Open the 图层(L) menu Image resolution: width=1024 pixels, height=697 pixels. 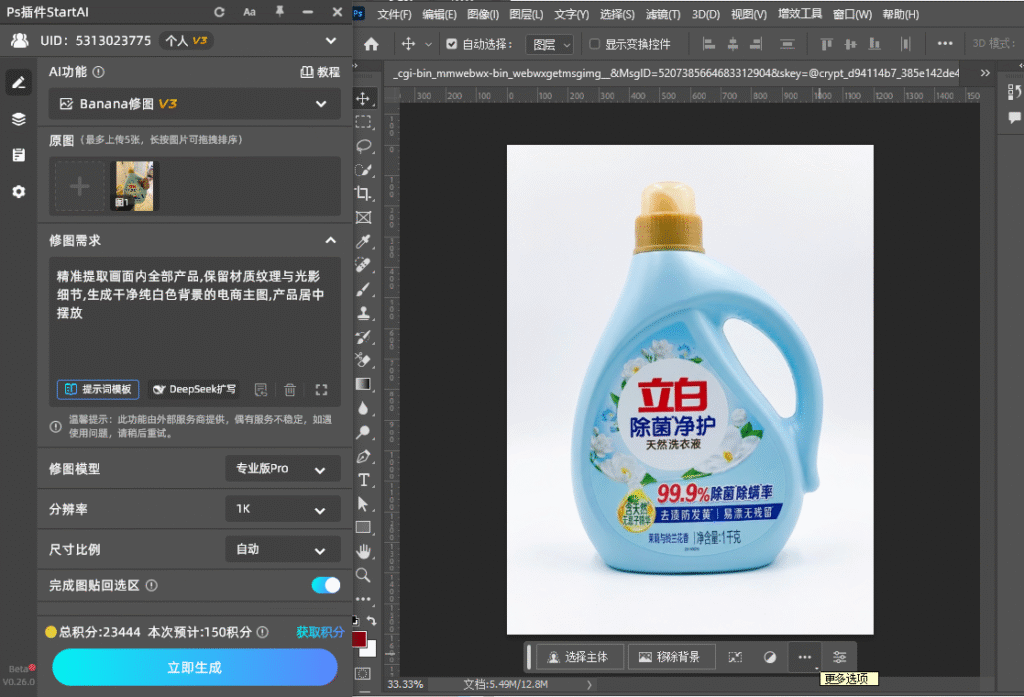point(526,14)
